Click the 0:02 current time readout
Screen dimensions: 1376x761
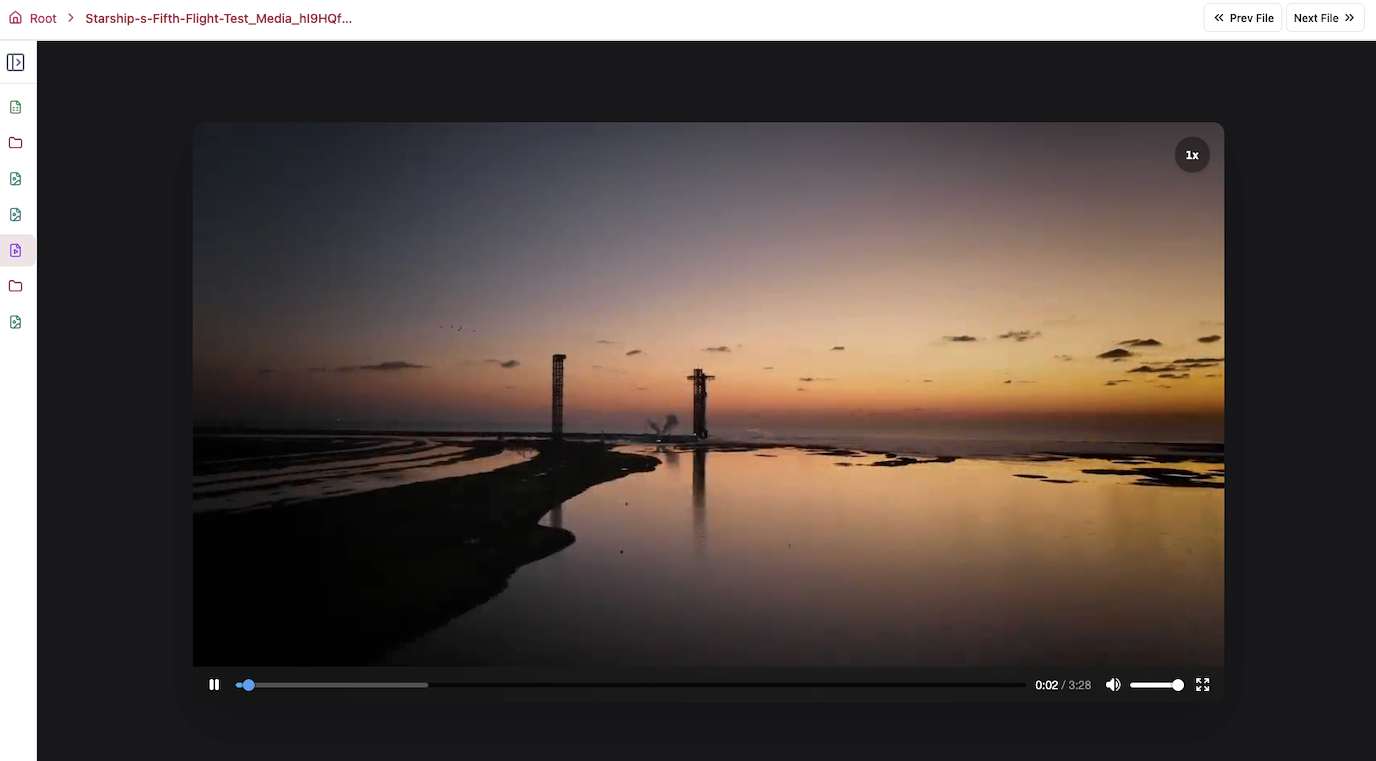pos(1046,686)
